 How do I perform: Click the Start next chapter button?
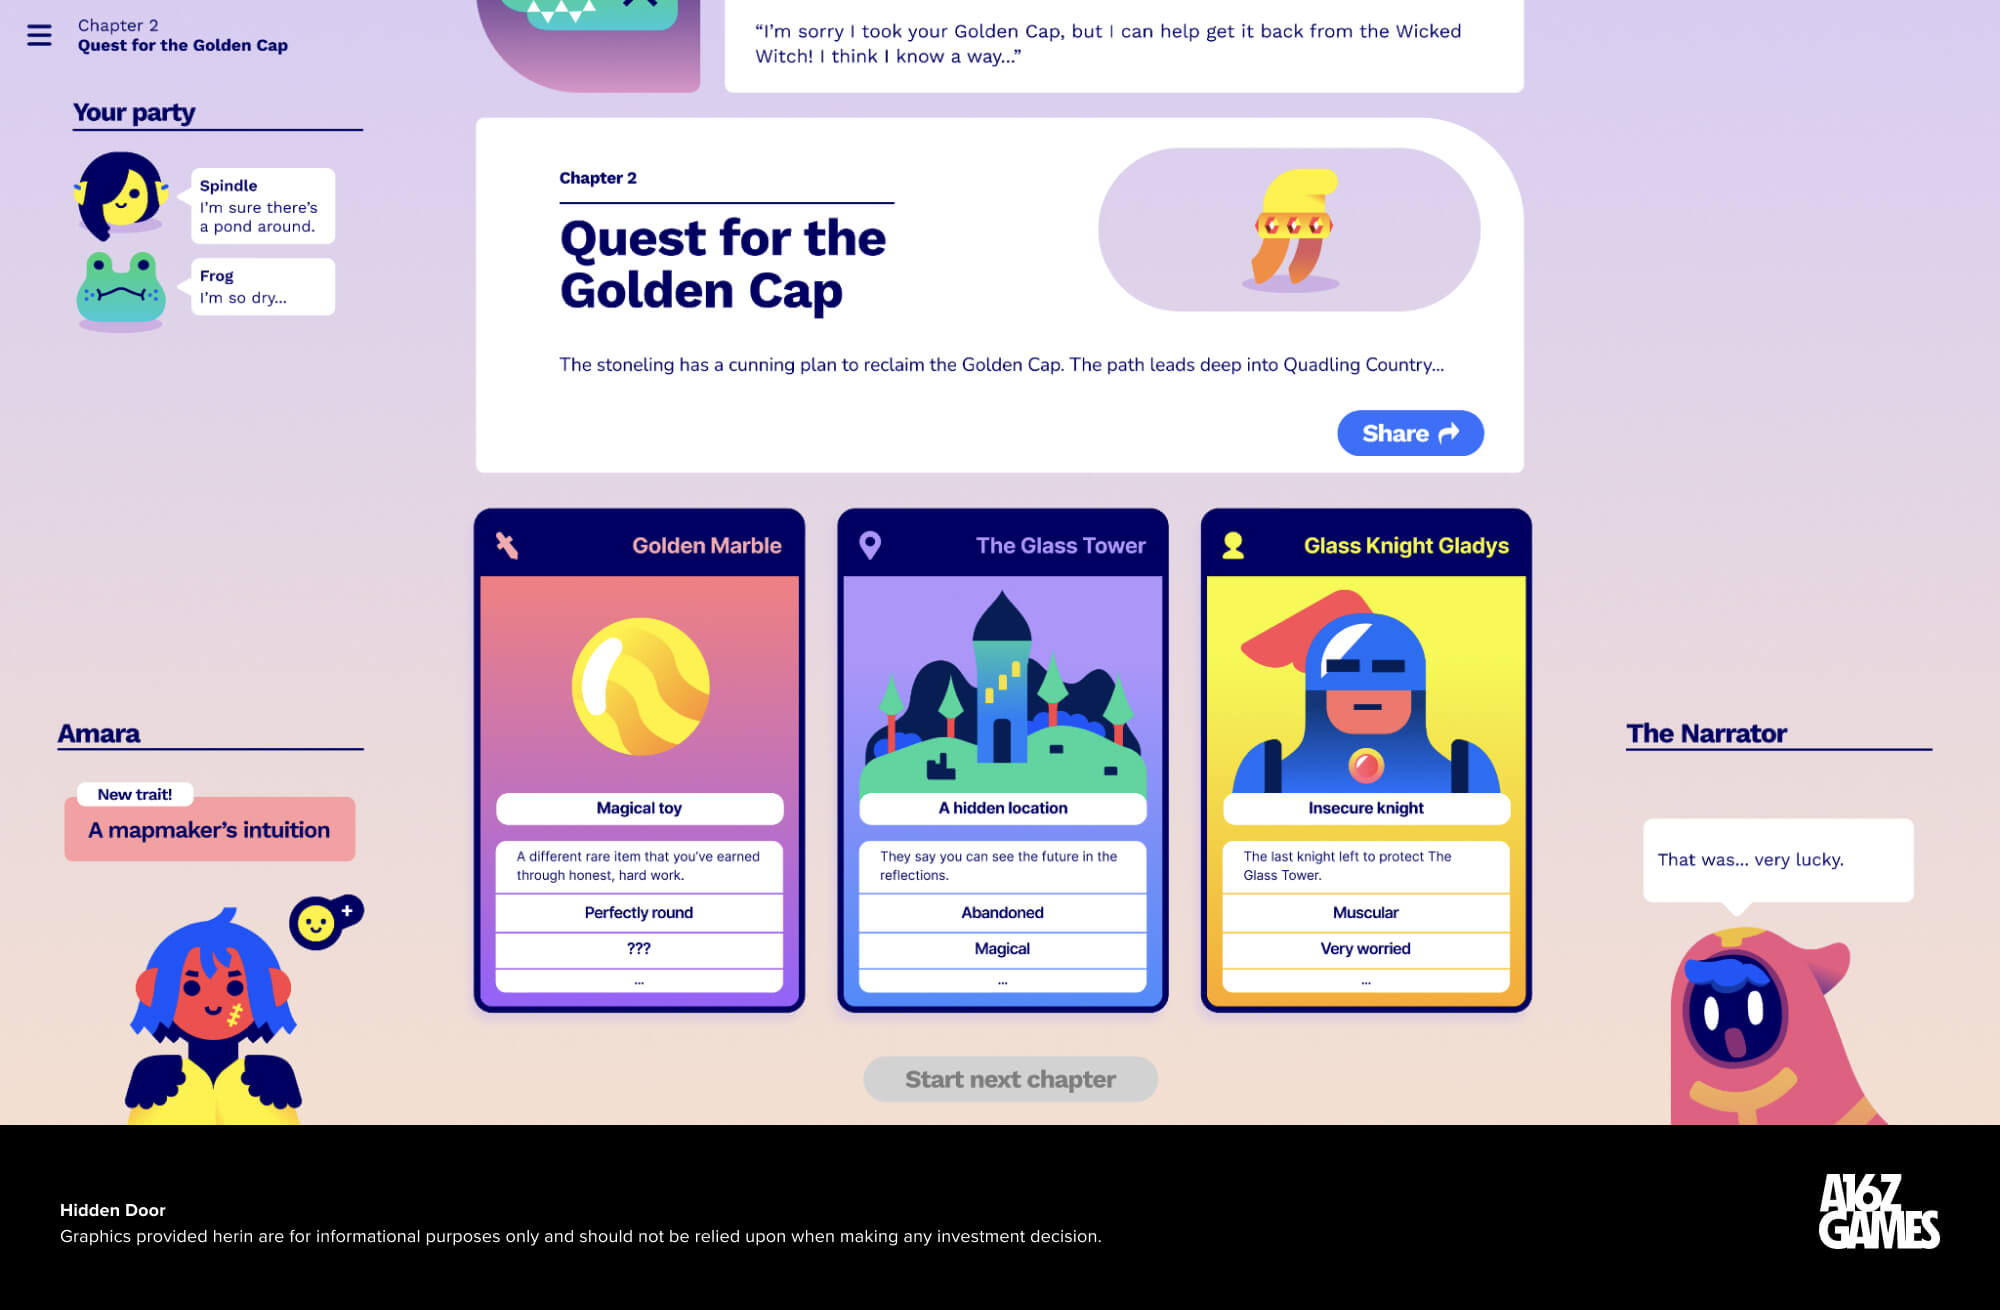tap(1012, 1079)
